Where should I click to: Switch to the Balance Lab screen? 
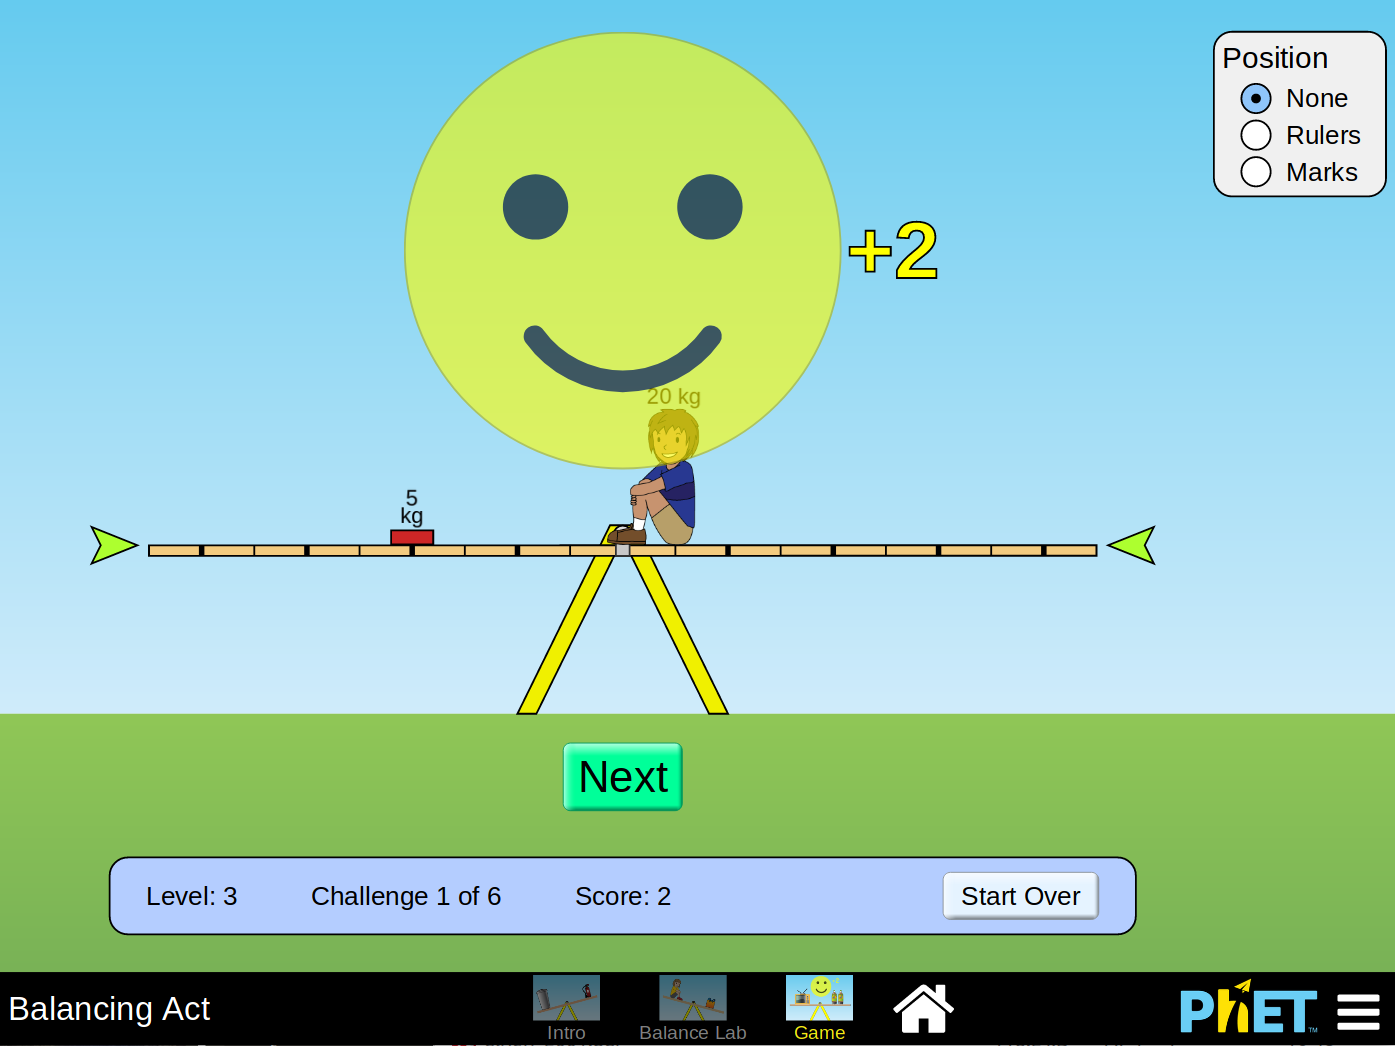[692, 1009]
